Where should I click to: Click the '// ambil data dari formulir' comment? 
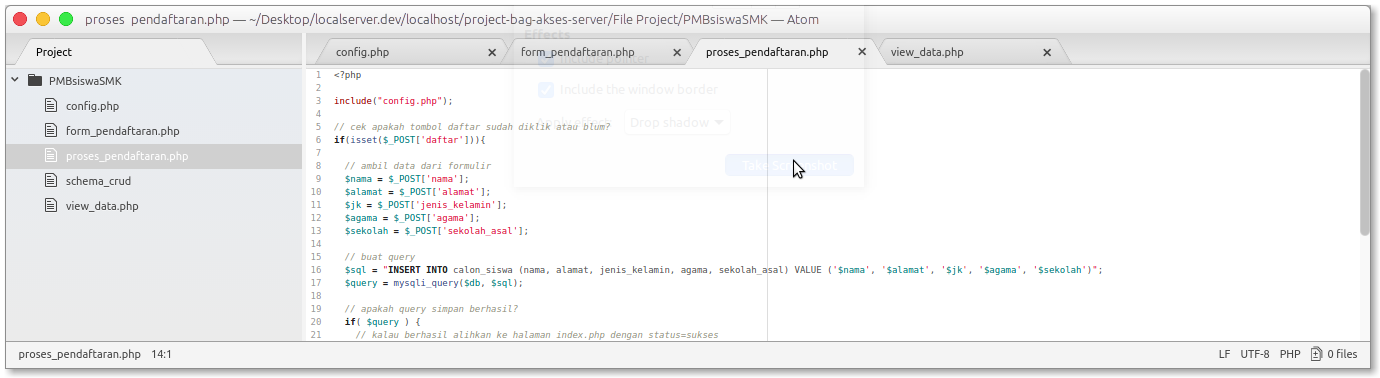417,166
